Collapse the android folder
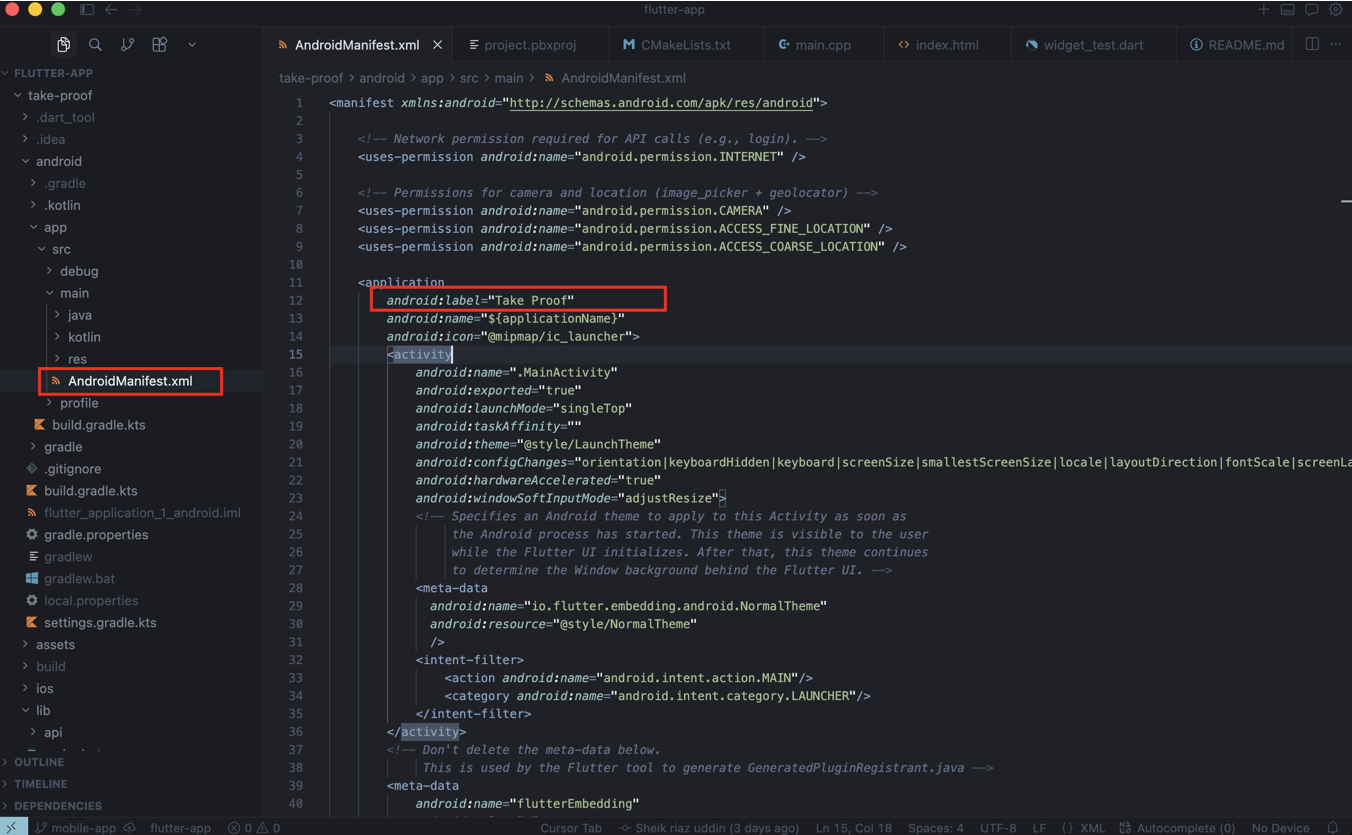The image size is (1352, 835). tap(131, 161)
